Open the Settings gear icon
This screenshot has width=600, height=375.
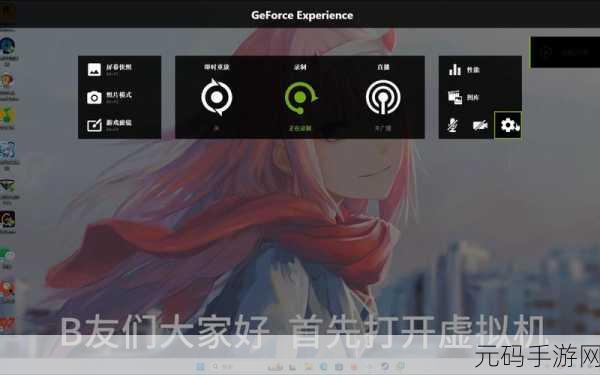tap(508, 125)
